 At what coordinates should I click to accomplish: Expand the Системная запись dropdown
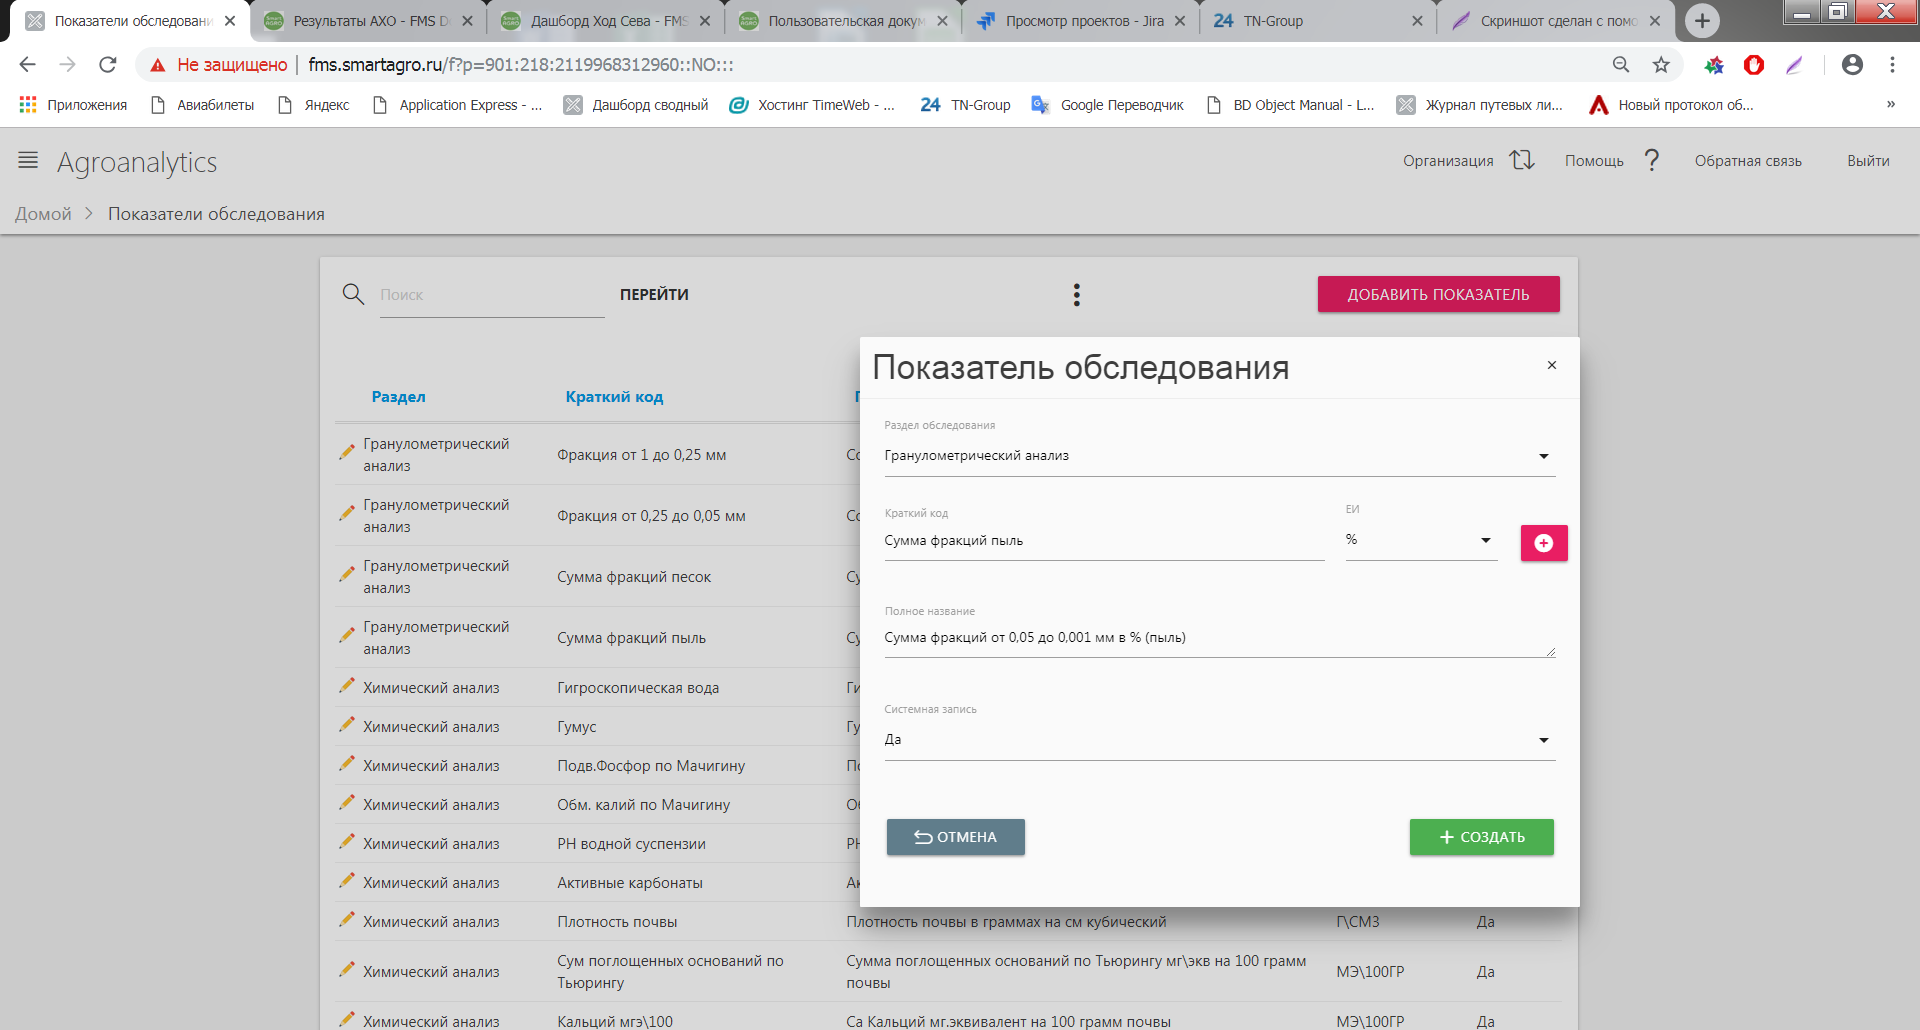[x=1543, y=740]
